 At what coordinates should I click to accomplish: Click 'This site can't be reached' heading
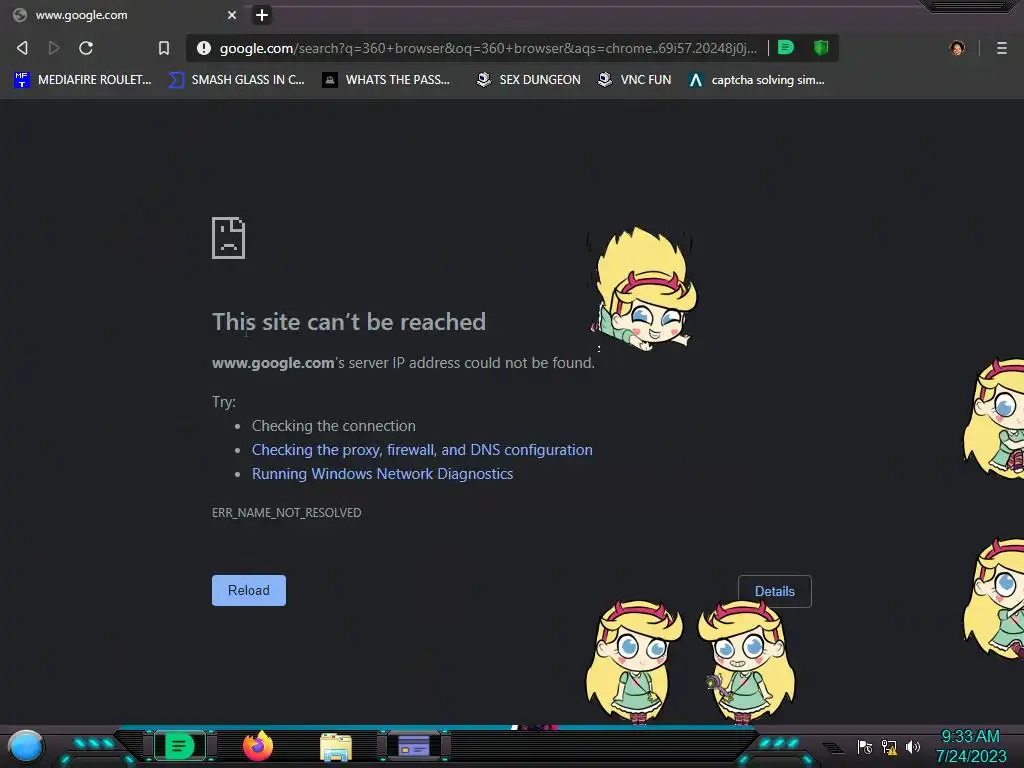(349, 321)
